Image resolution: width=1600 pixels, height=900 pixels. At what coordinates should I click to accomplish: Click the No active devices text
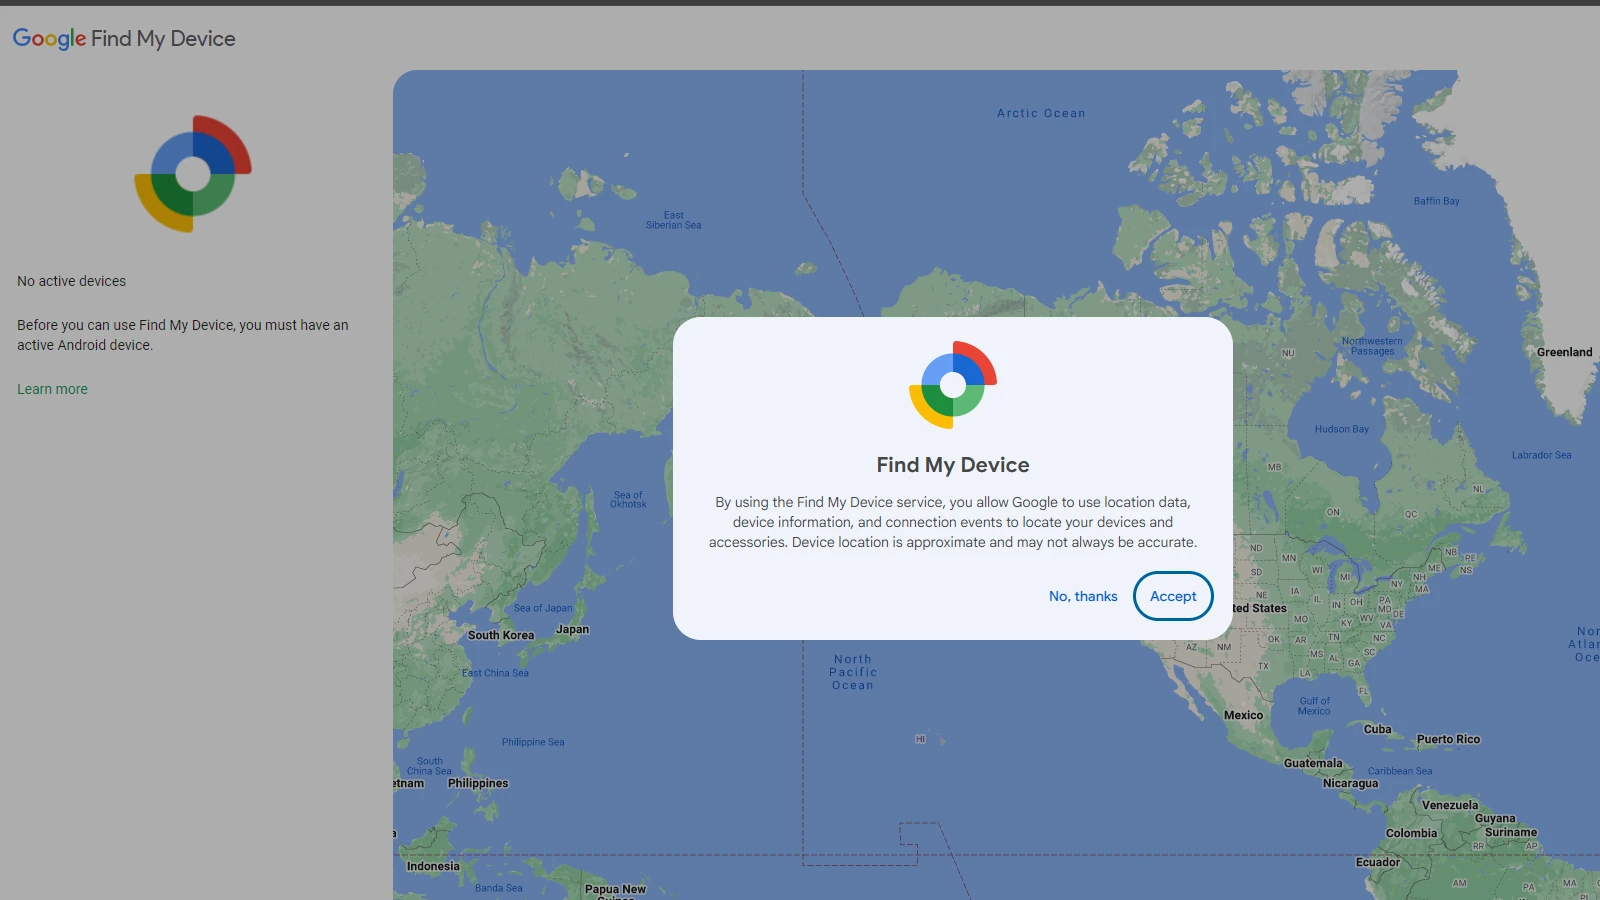pyautogui.click(x=72, y=281)
